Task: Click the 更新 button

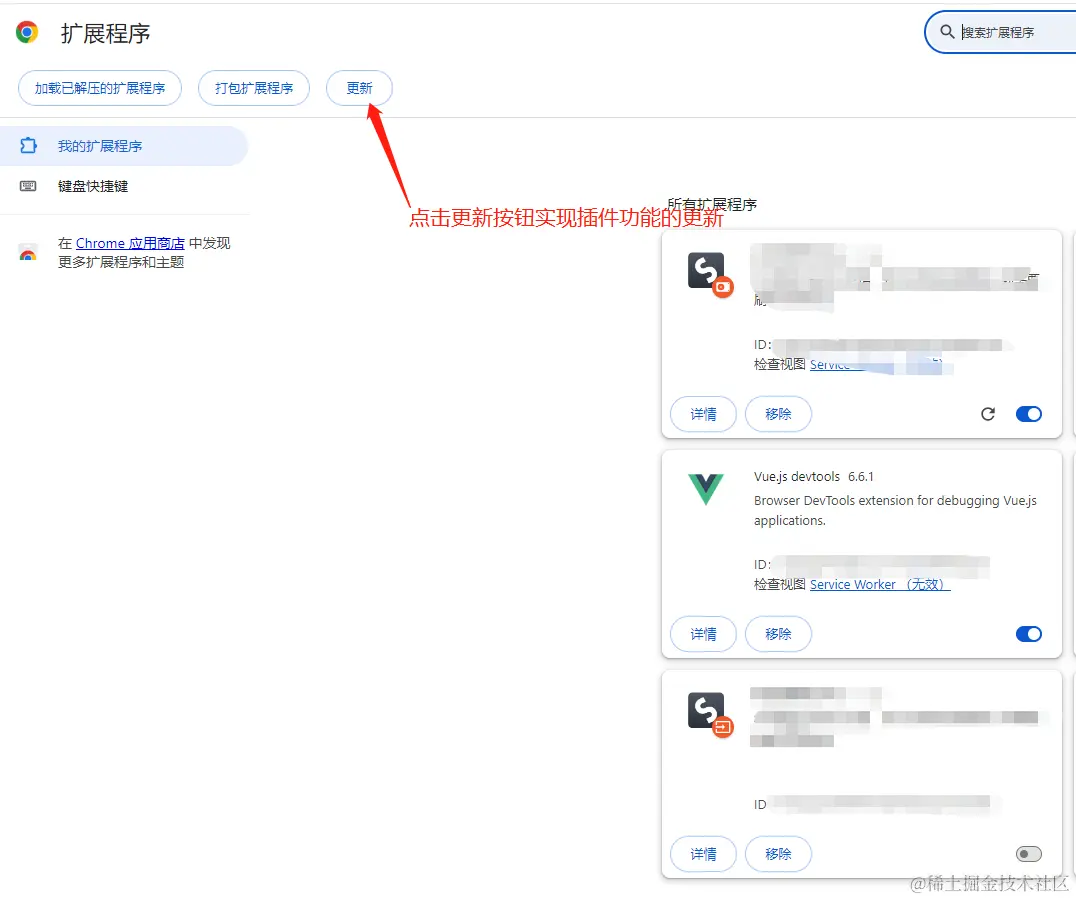Action: point(359,88)
